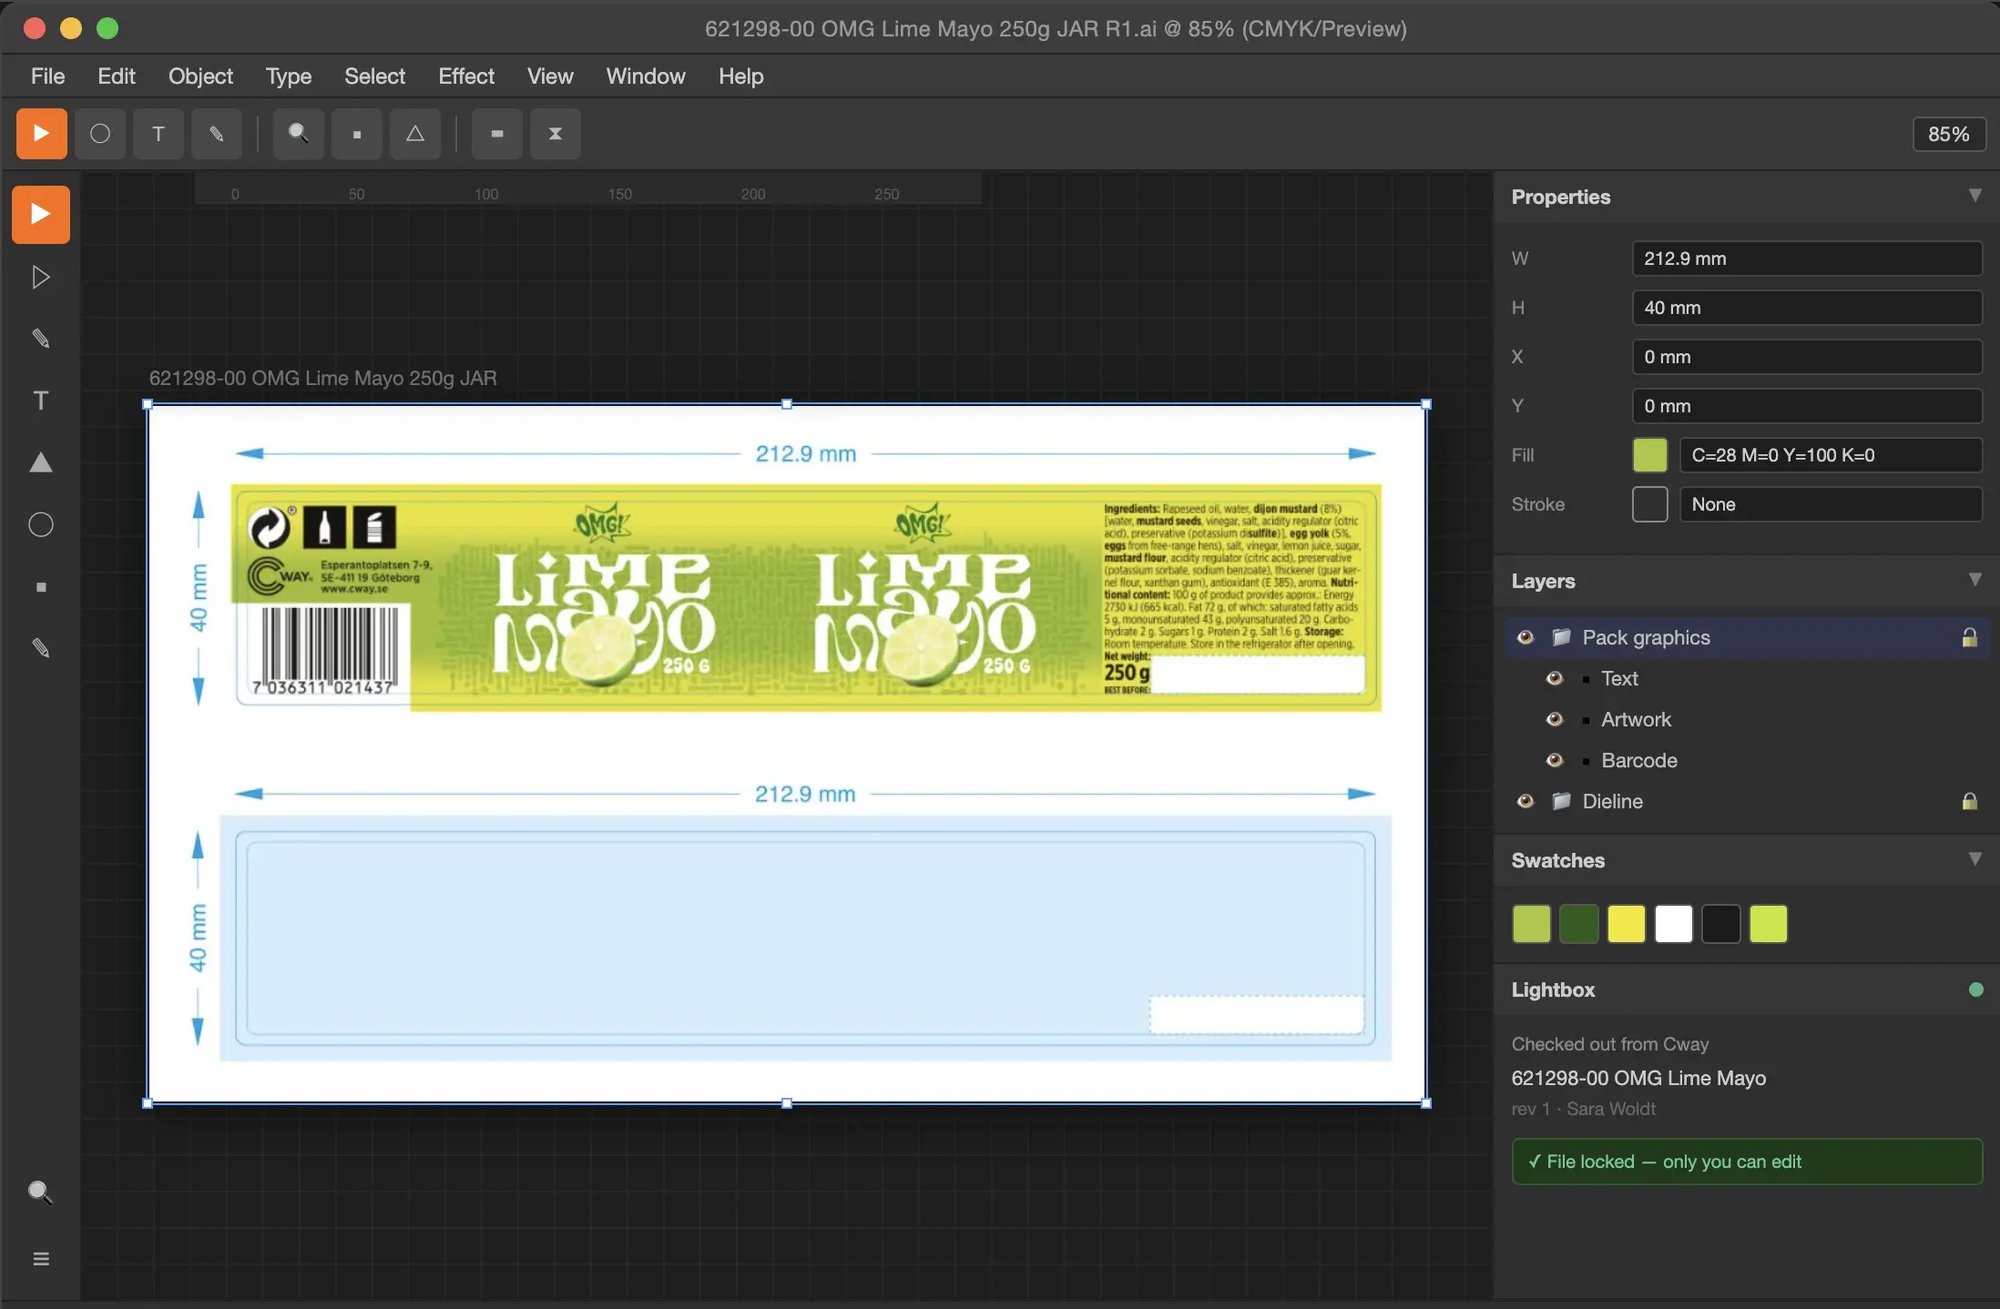Pick the pencil tool just above the Type tool
Screen dimensions: 2000x1309
(41, 339)
